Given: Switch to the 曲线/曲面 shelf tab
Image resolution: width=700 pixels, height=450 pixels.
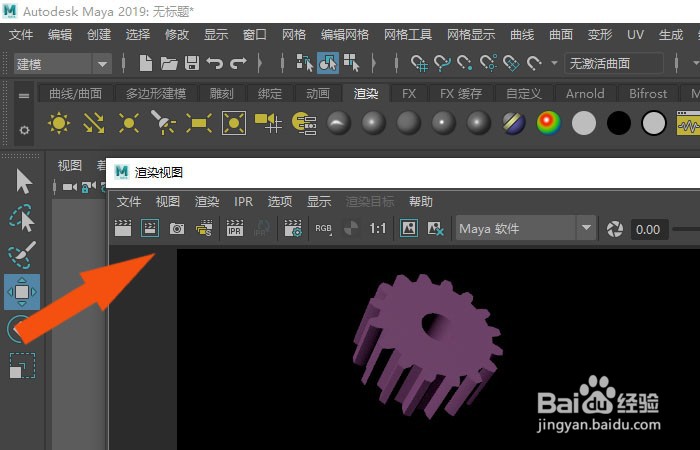Looking at the screenshot, I should click(x=75, y=93).
